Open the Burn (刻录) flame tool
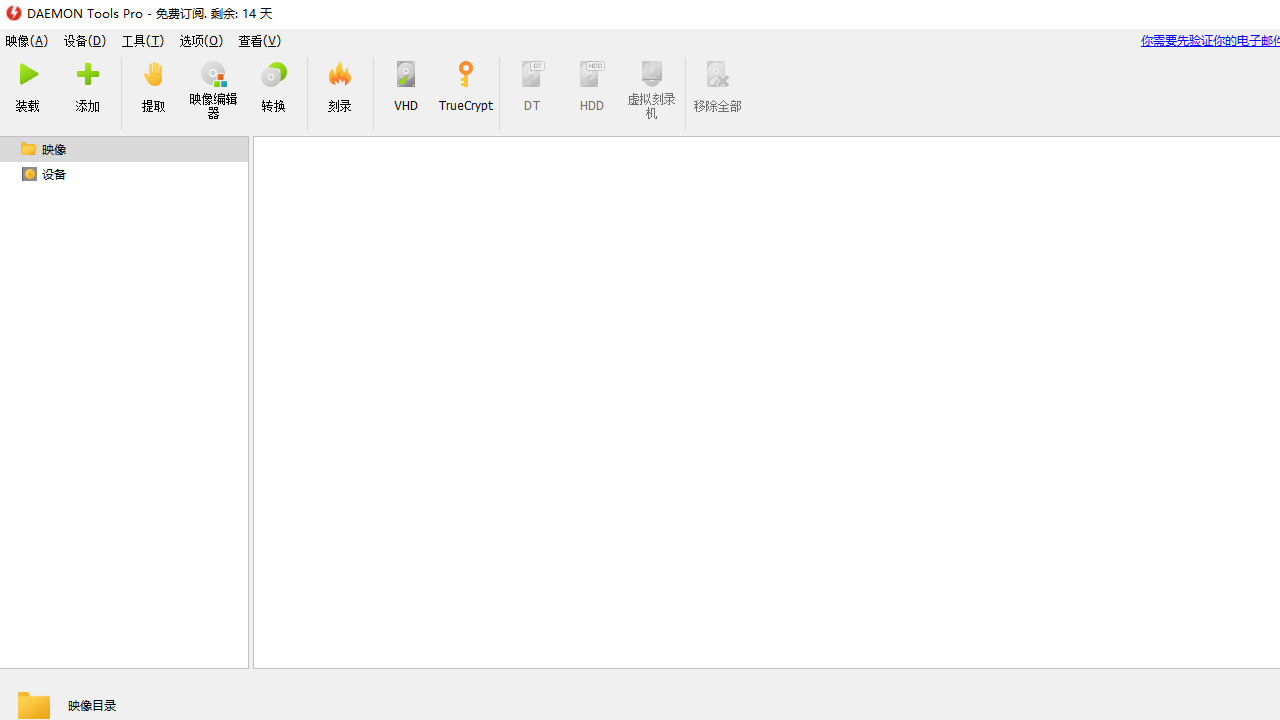Viewport: 1280px width, 720px height. pos(340,76)
